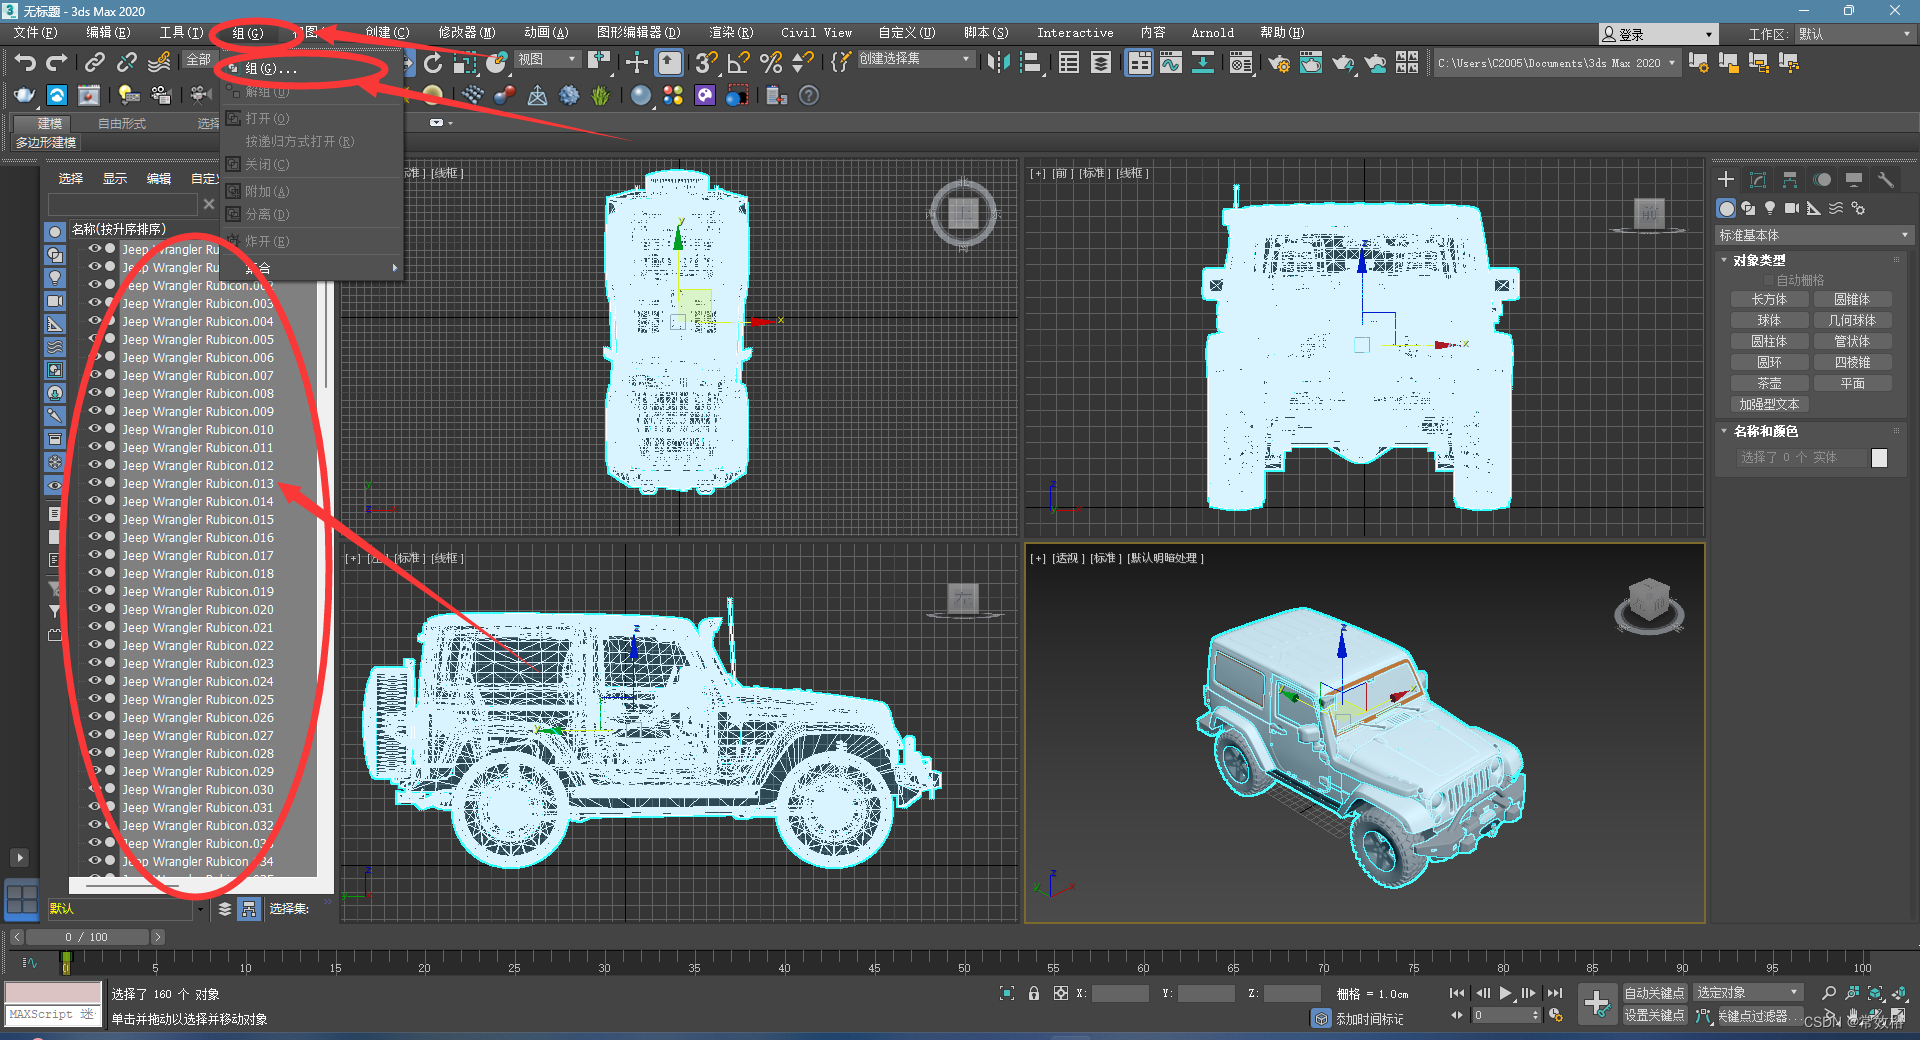Click the Select and Manipulate cross icon
The width and height of the screenshot is (1920, 1040).
636,63
